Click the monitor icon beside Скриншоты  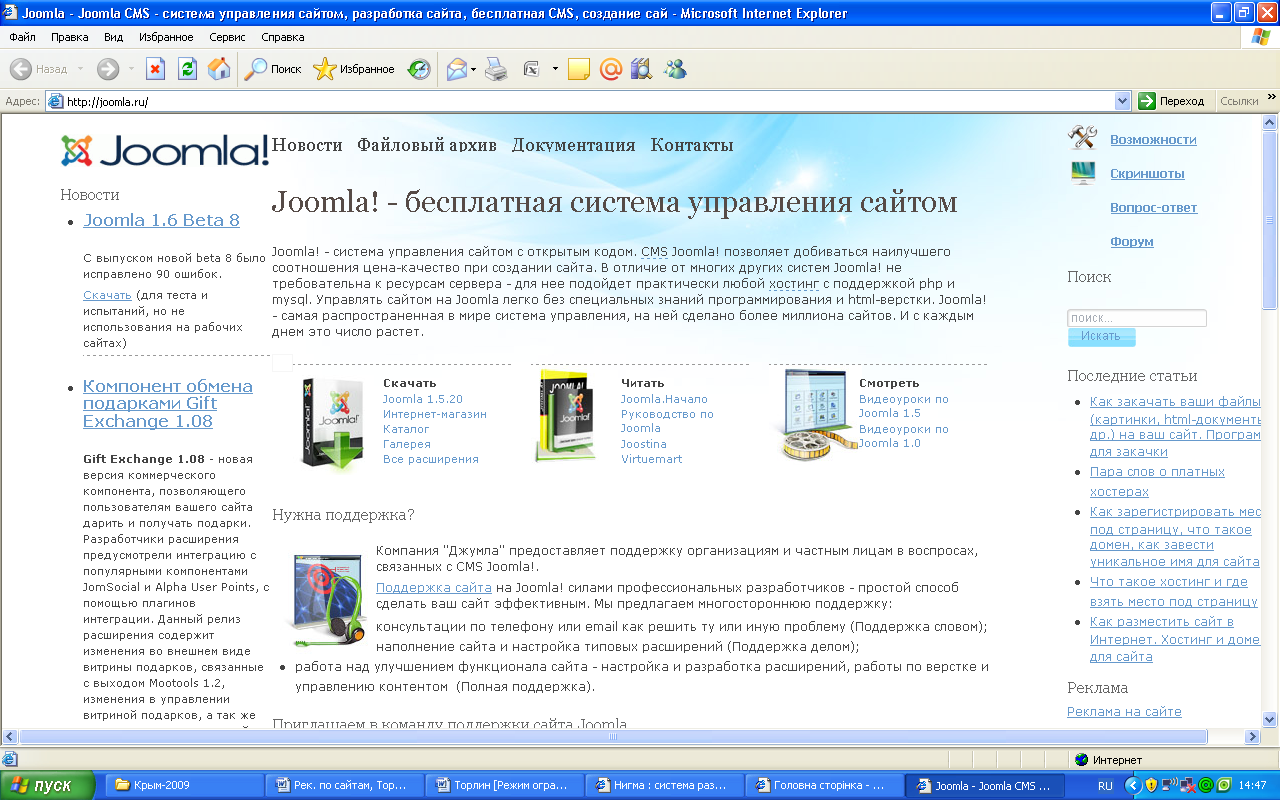tap(1082, 173)
